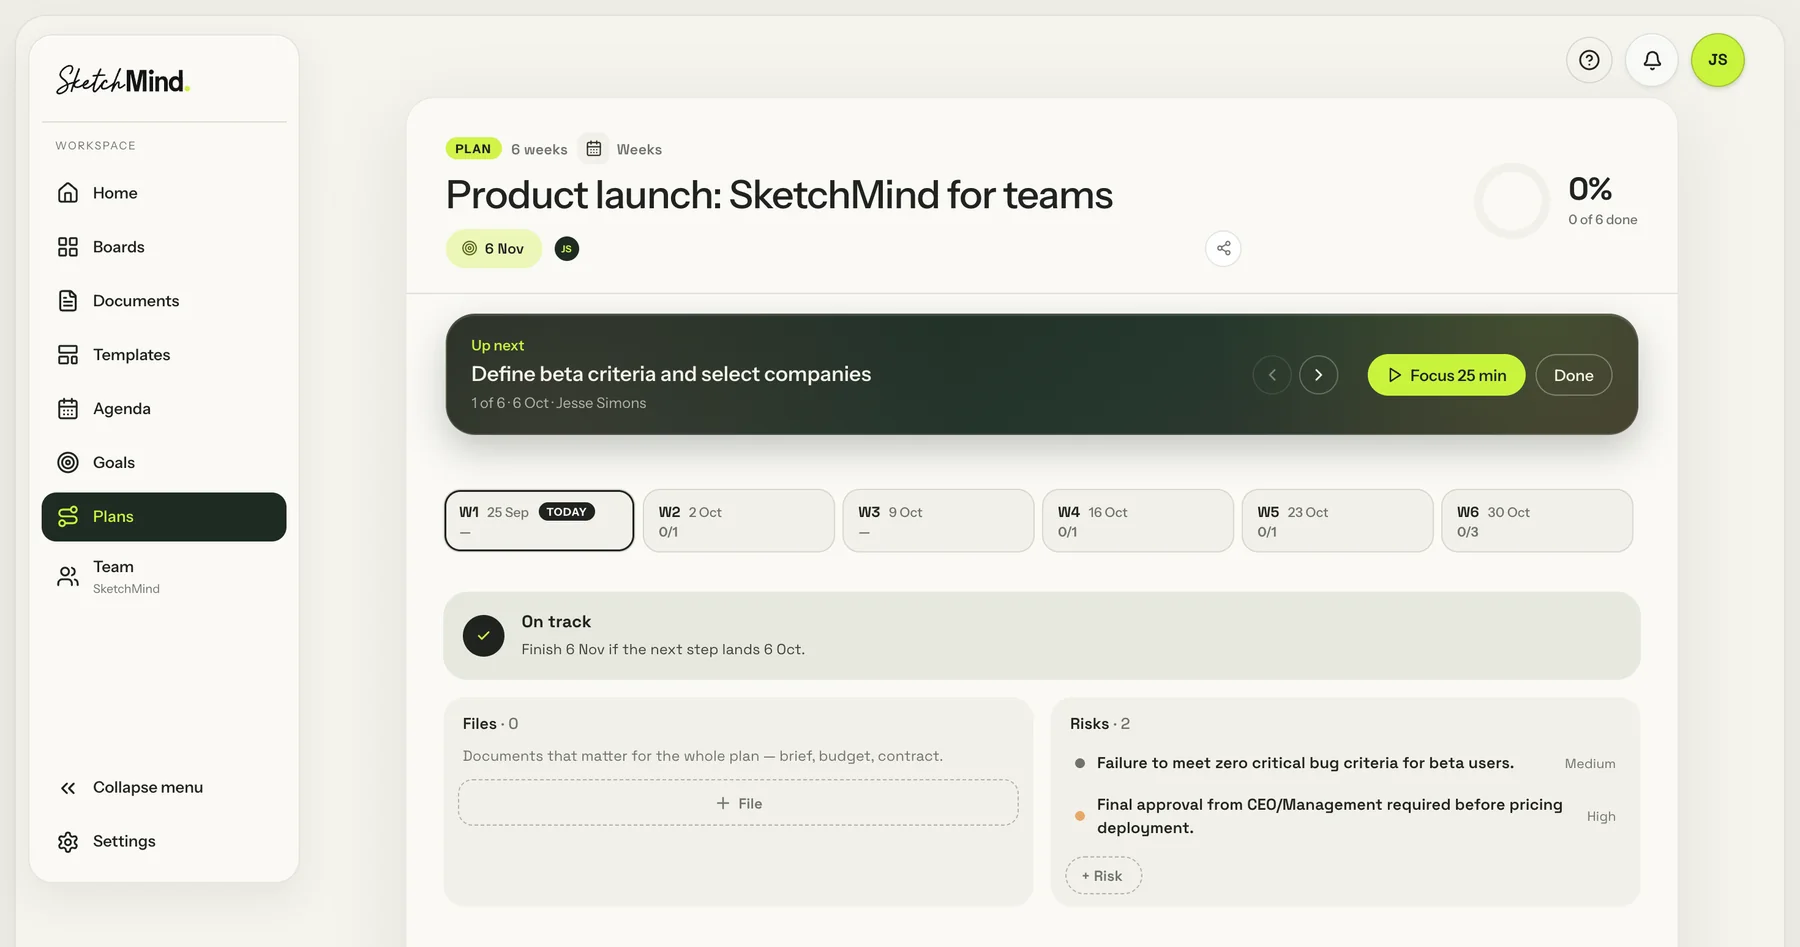Open Templates in the sidebar

164,355
